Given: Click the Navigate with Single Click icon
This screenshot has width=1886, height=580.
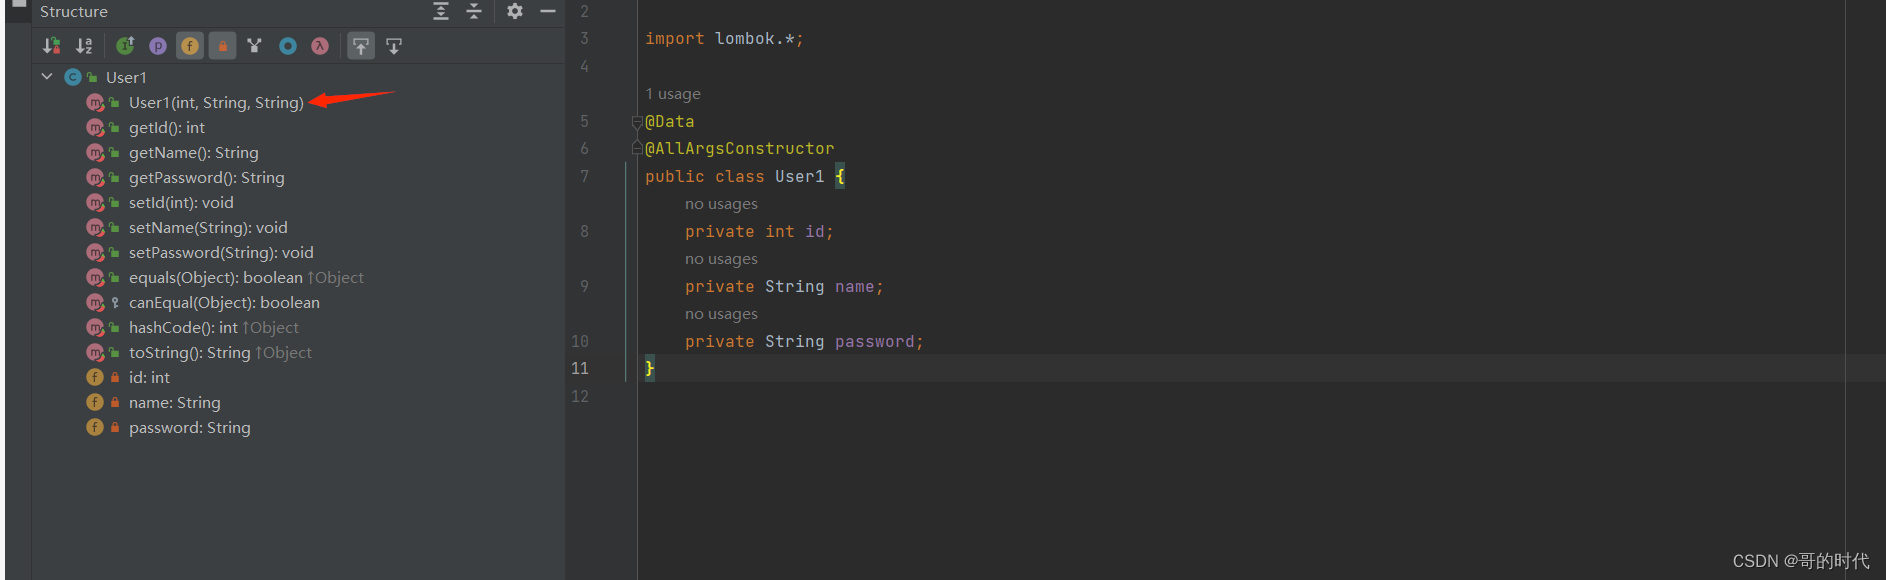Looking at the screenshot, I should (x=394, y=46).
